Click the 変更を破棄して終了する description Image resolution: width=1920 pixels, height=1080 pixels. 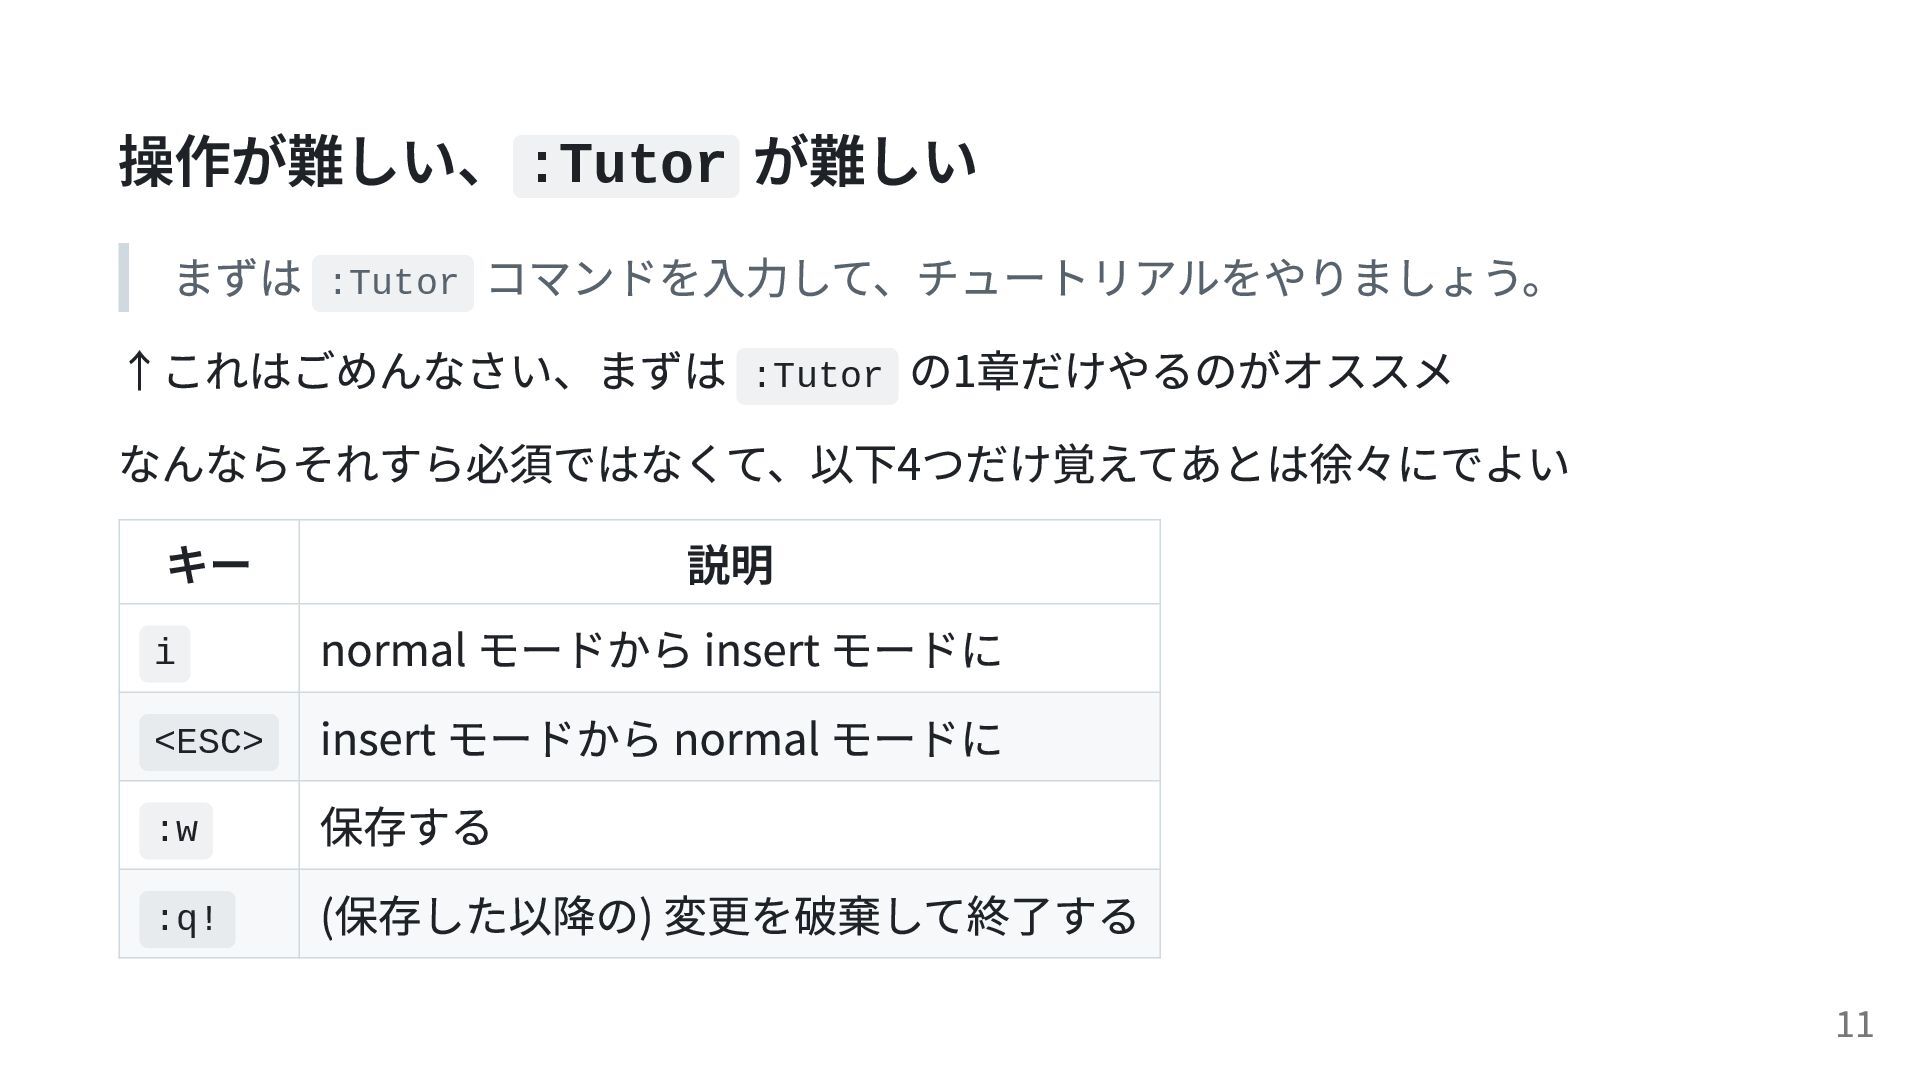(901, 915)
